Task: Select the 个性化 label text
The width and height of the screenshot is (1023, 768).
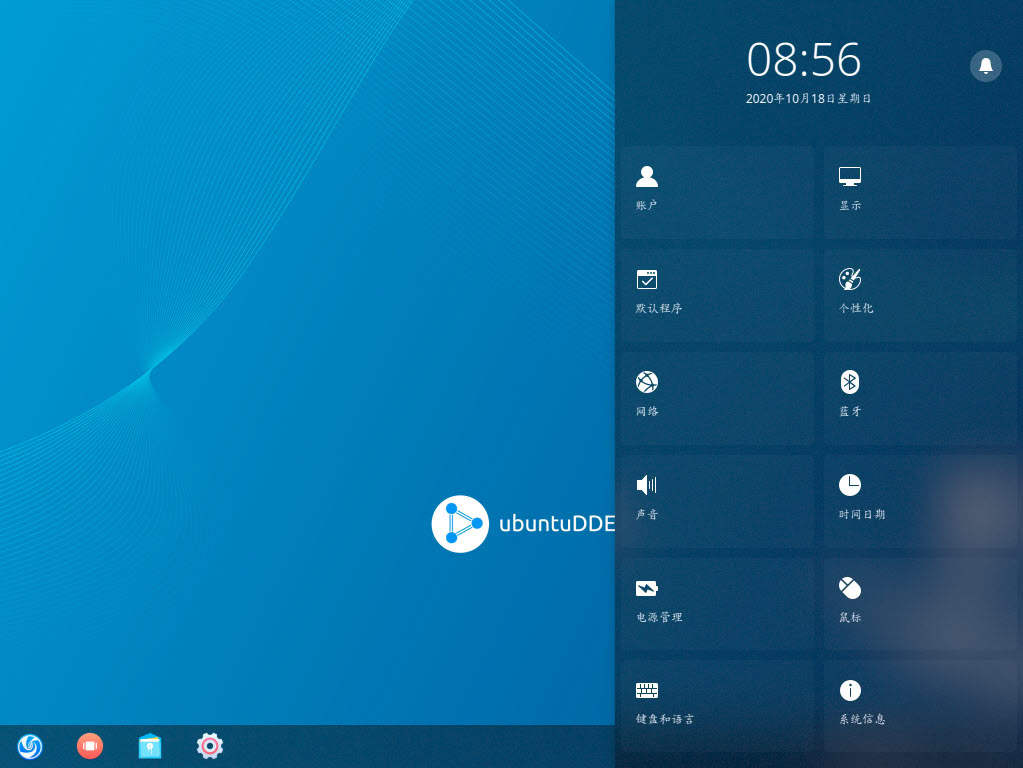Action: pyautogui.click(x=856, y=308)
